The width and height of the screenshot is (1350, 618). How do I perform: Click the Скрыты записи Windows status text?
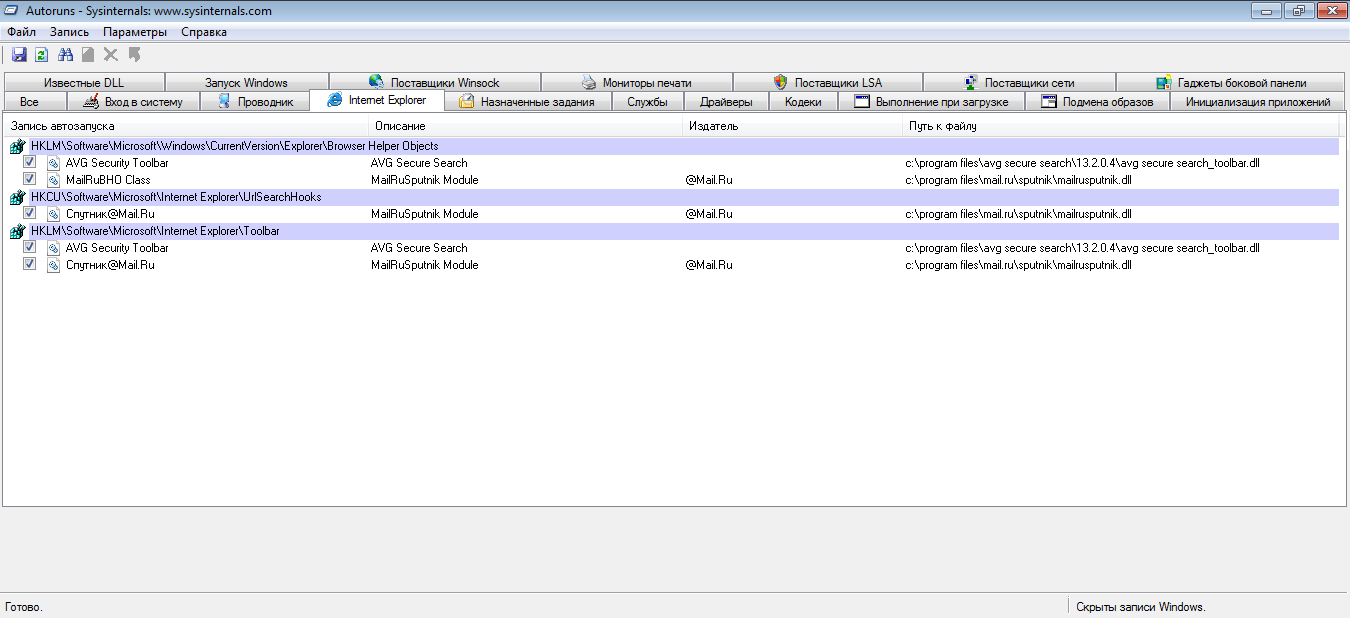[x=1141, y=607]
